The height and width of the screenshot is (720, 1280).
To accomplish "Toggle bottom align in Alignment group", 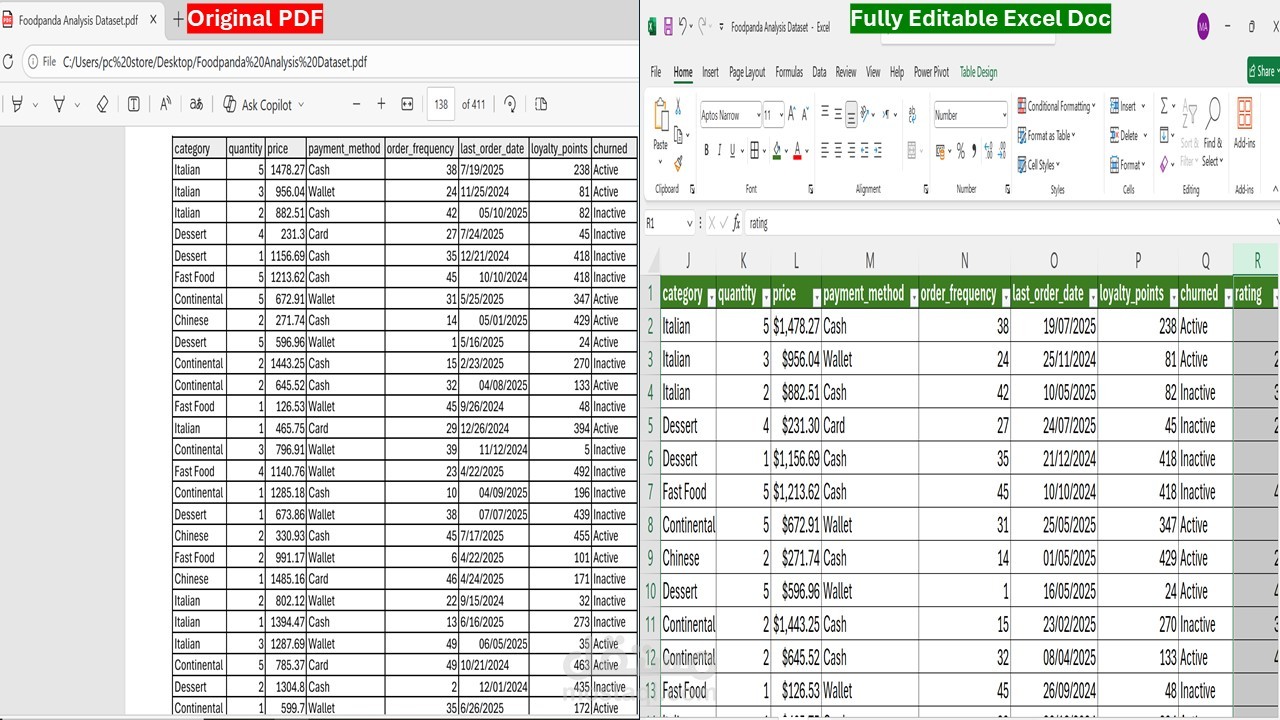I will click(851, 113).
